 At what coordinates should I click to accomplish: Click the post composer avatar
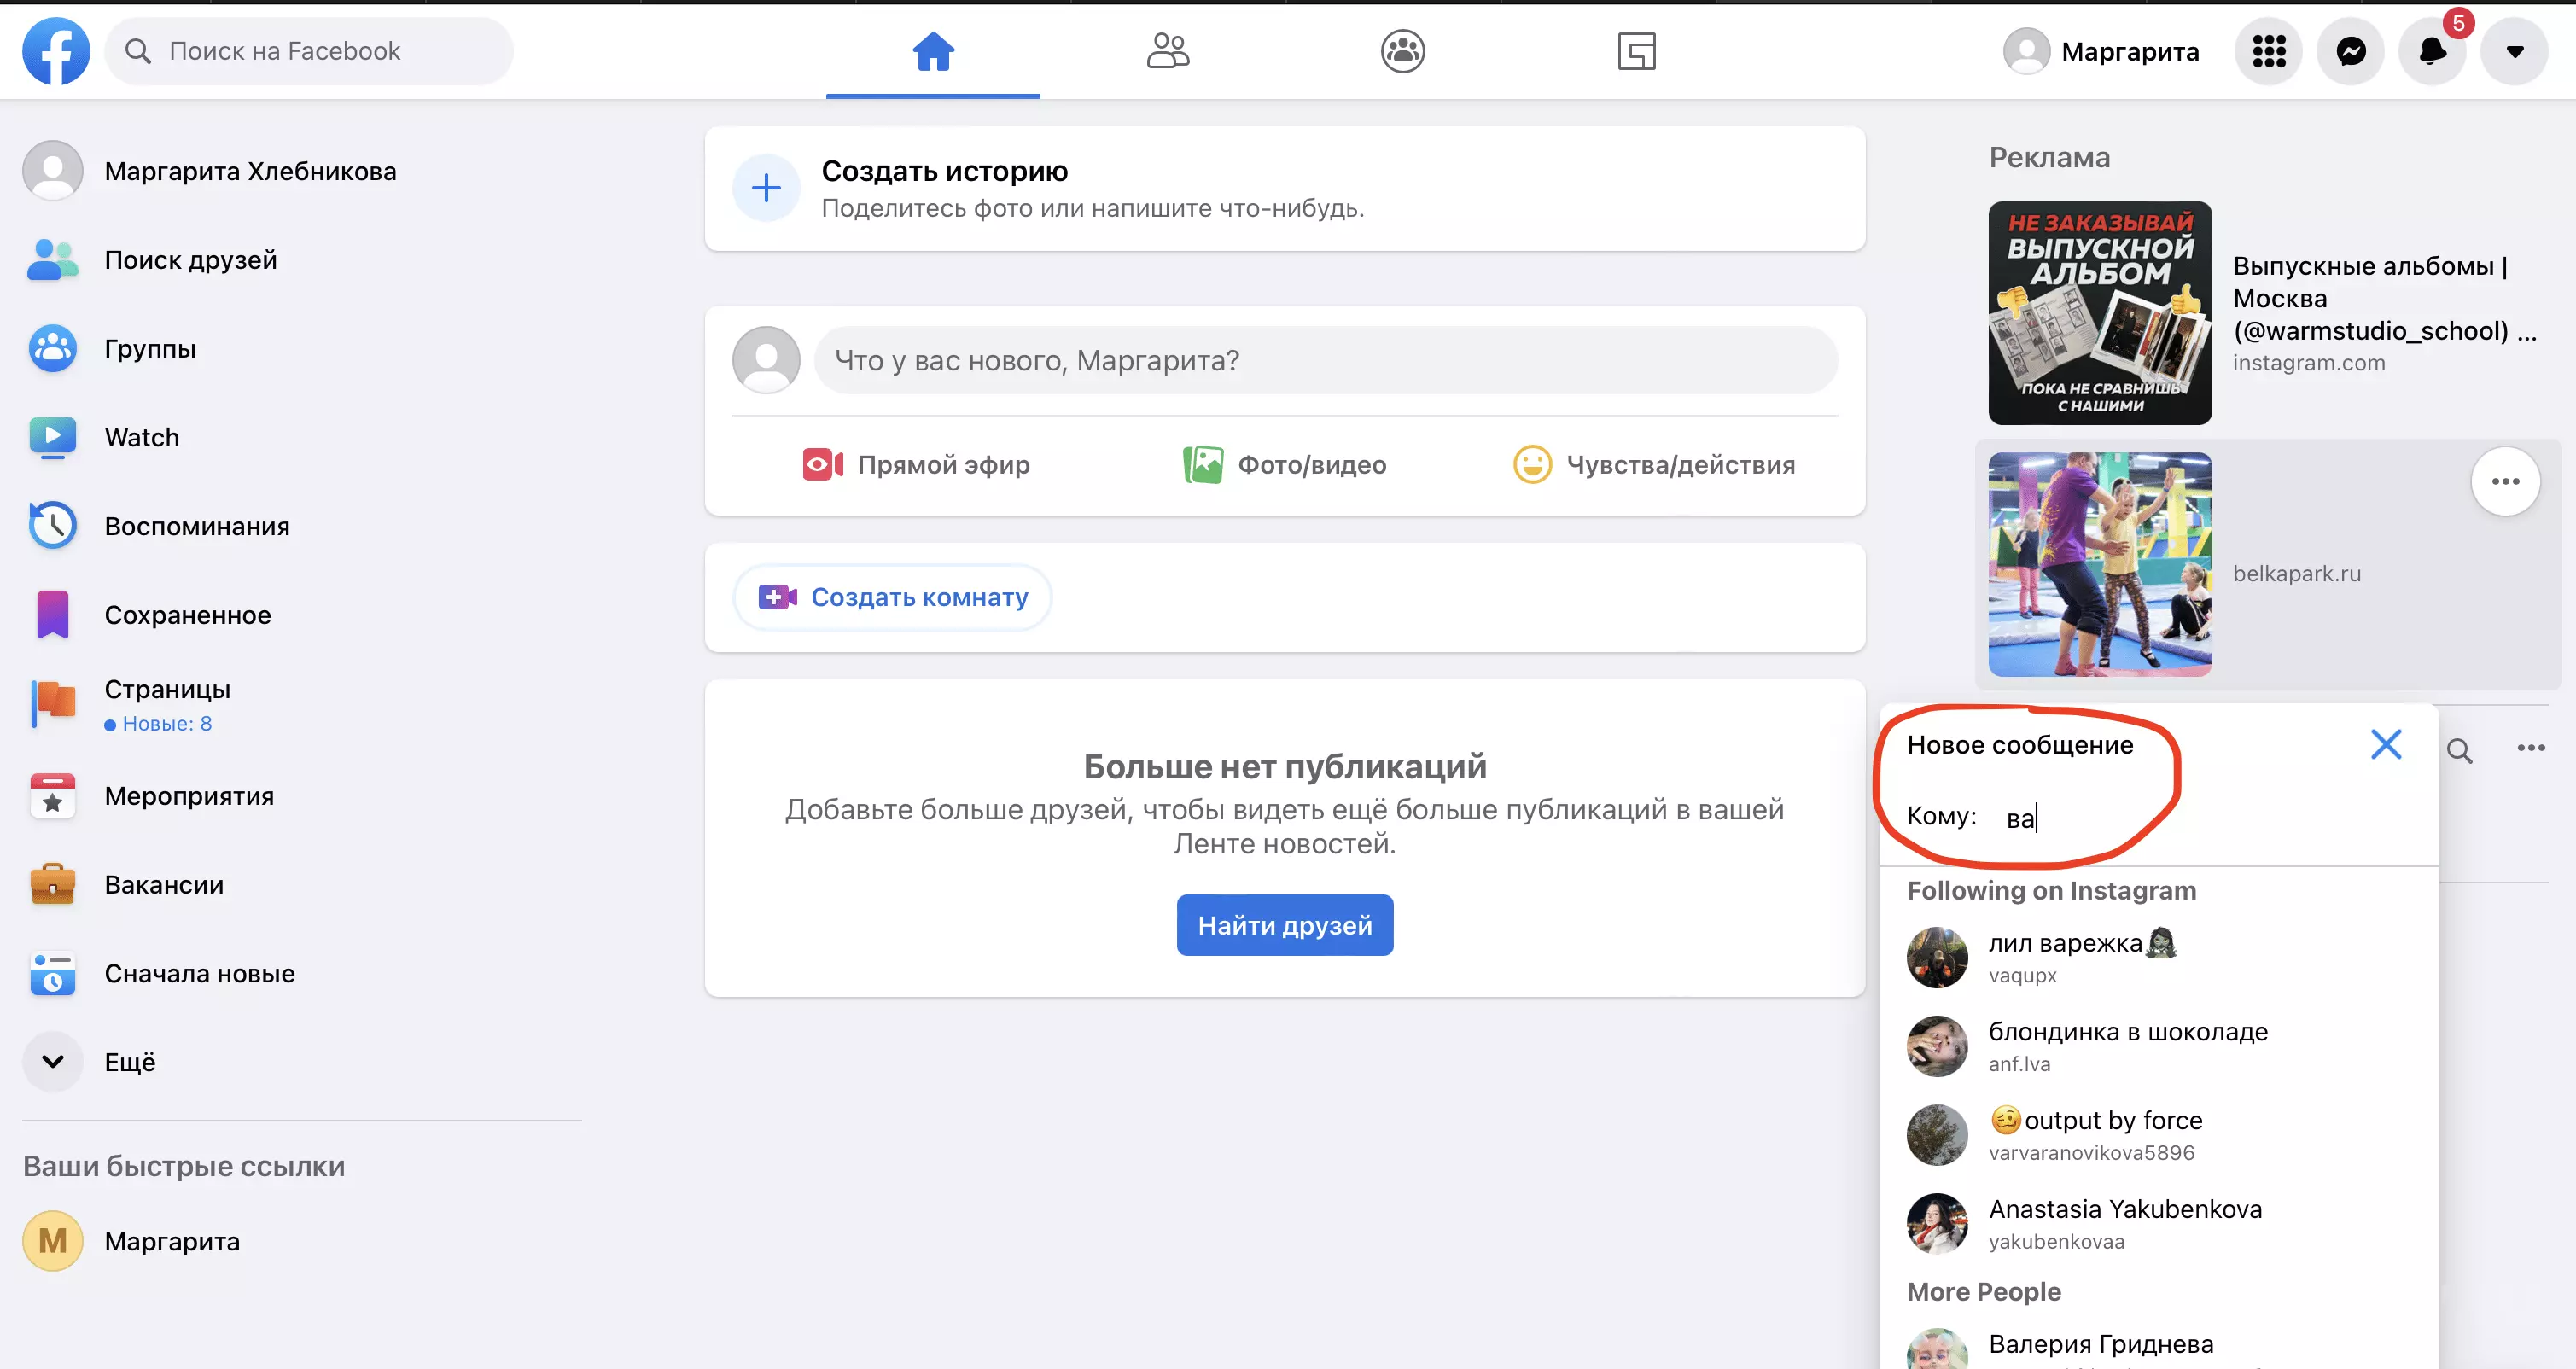[x=766, y=360]
